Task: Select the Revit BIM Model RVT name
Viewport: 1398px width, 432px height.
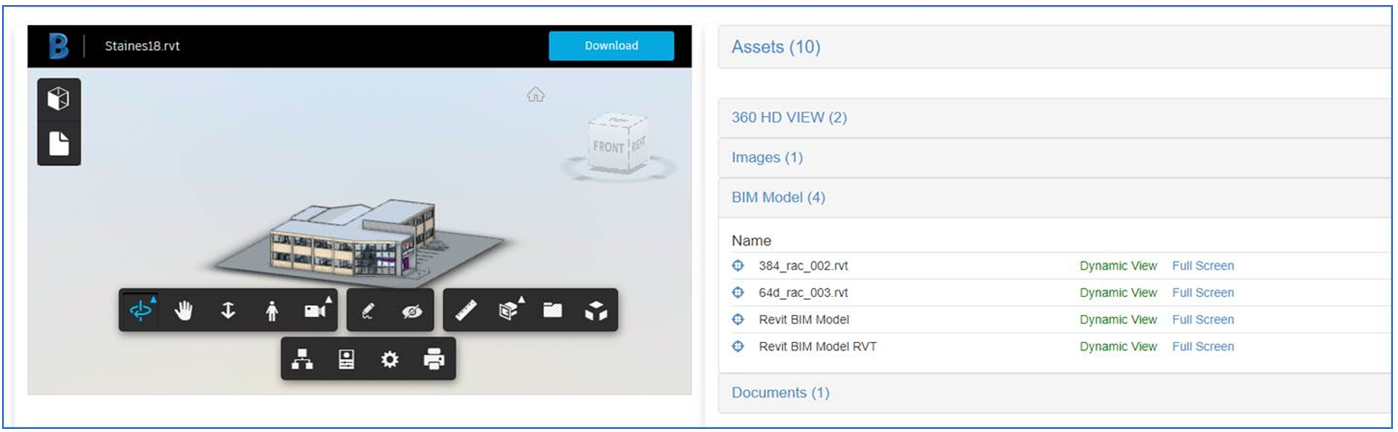Action: [x=818, y=347]
